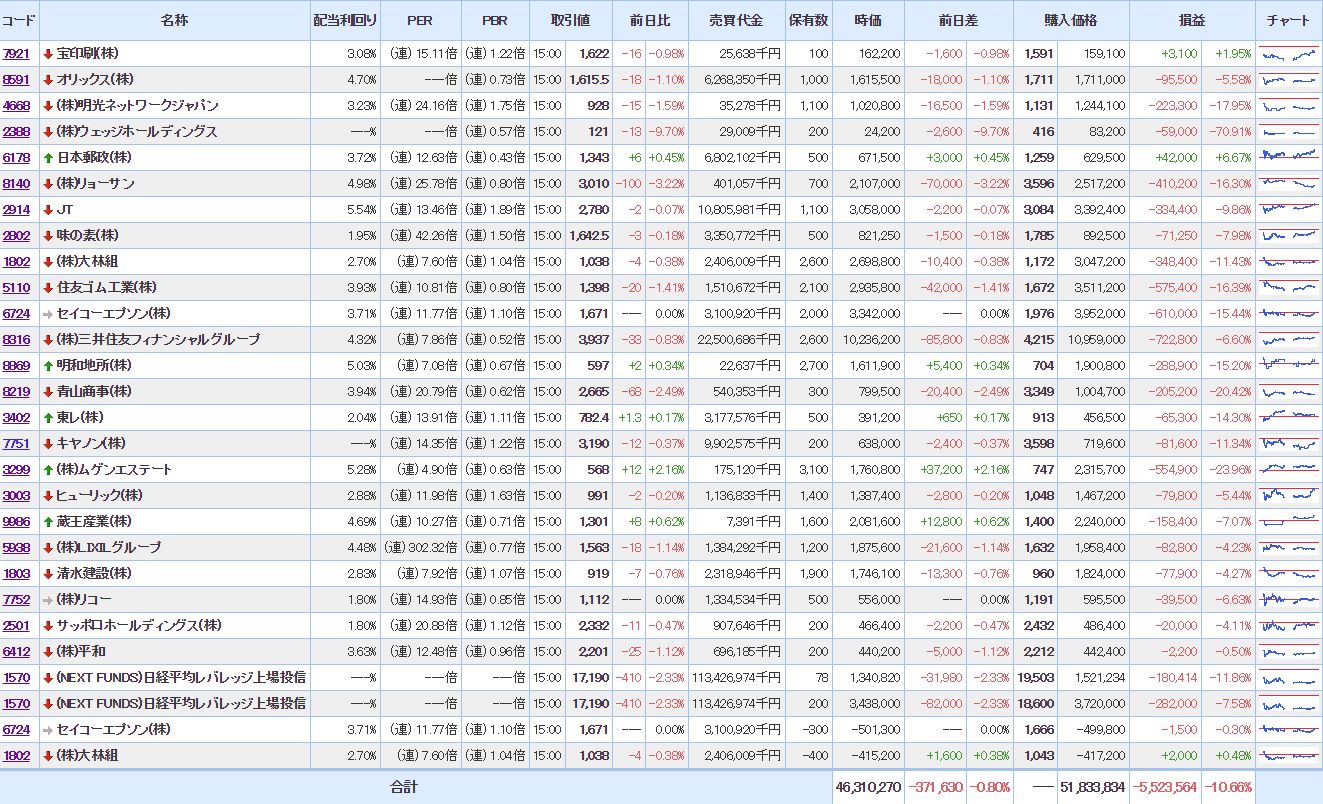Click the gray sideways arrow beside (株)リコー

47,600
